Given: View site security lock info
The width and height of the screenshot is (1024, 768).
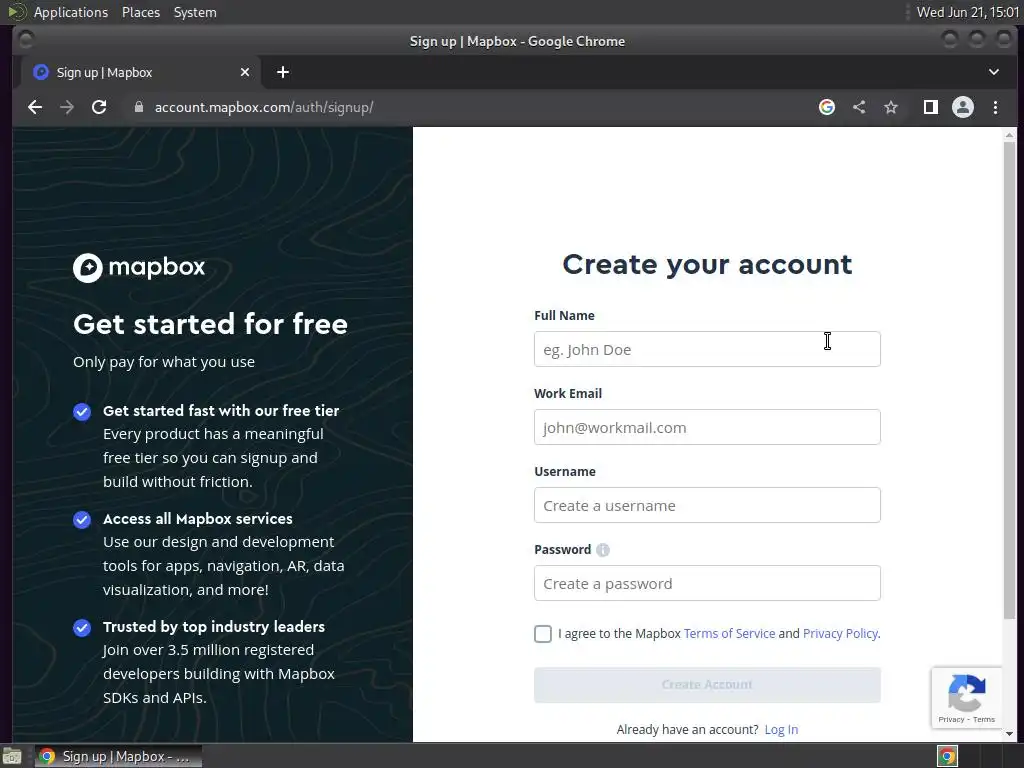Looking at the screenshot, I should (138, 107).
